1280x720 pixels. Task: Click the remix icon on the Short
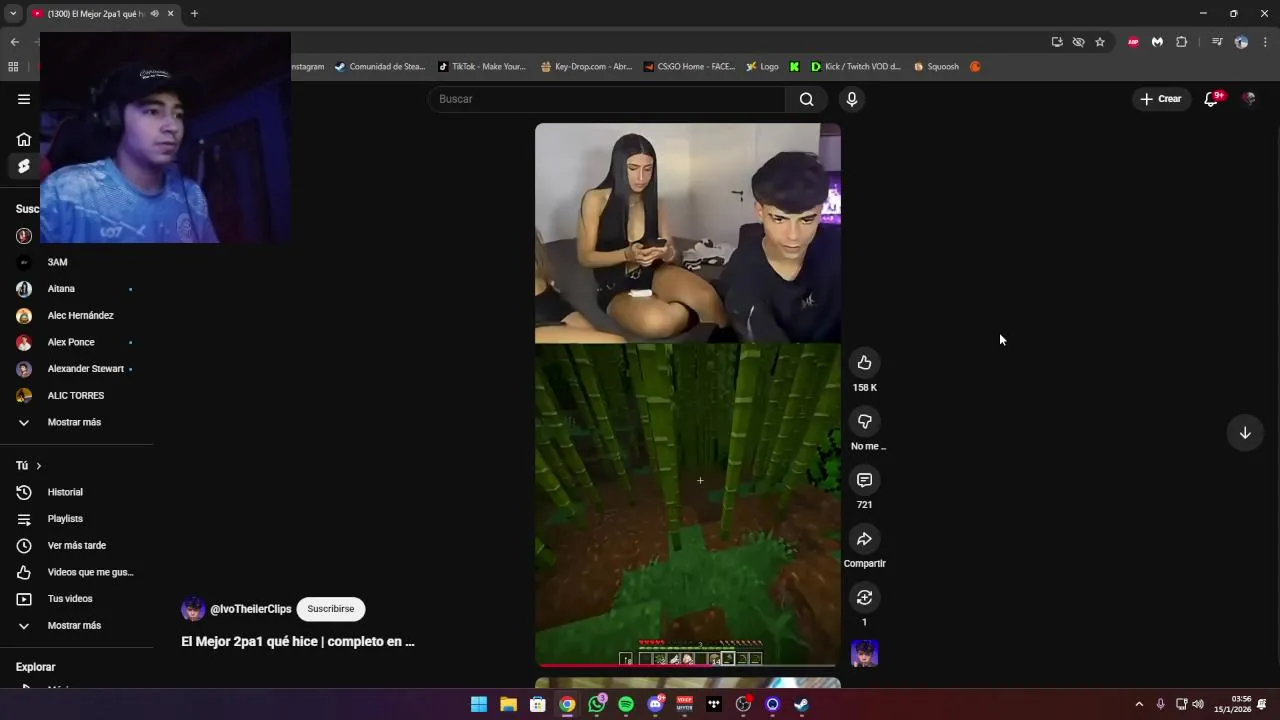[x=864, y=598]
